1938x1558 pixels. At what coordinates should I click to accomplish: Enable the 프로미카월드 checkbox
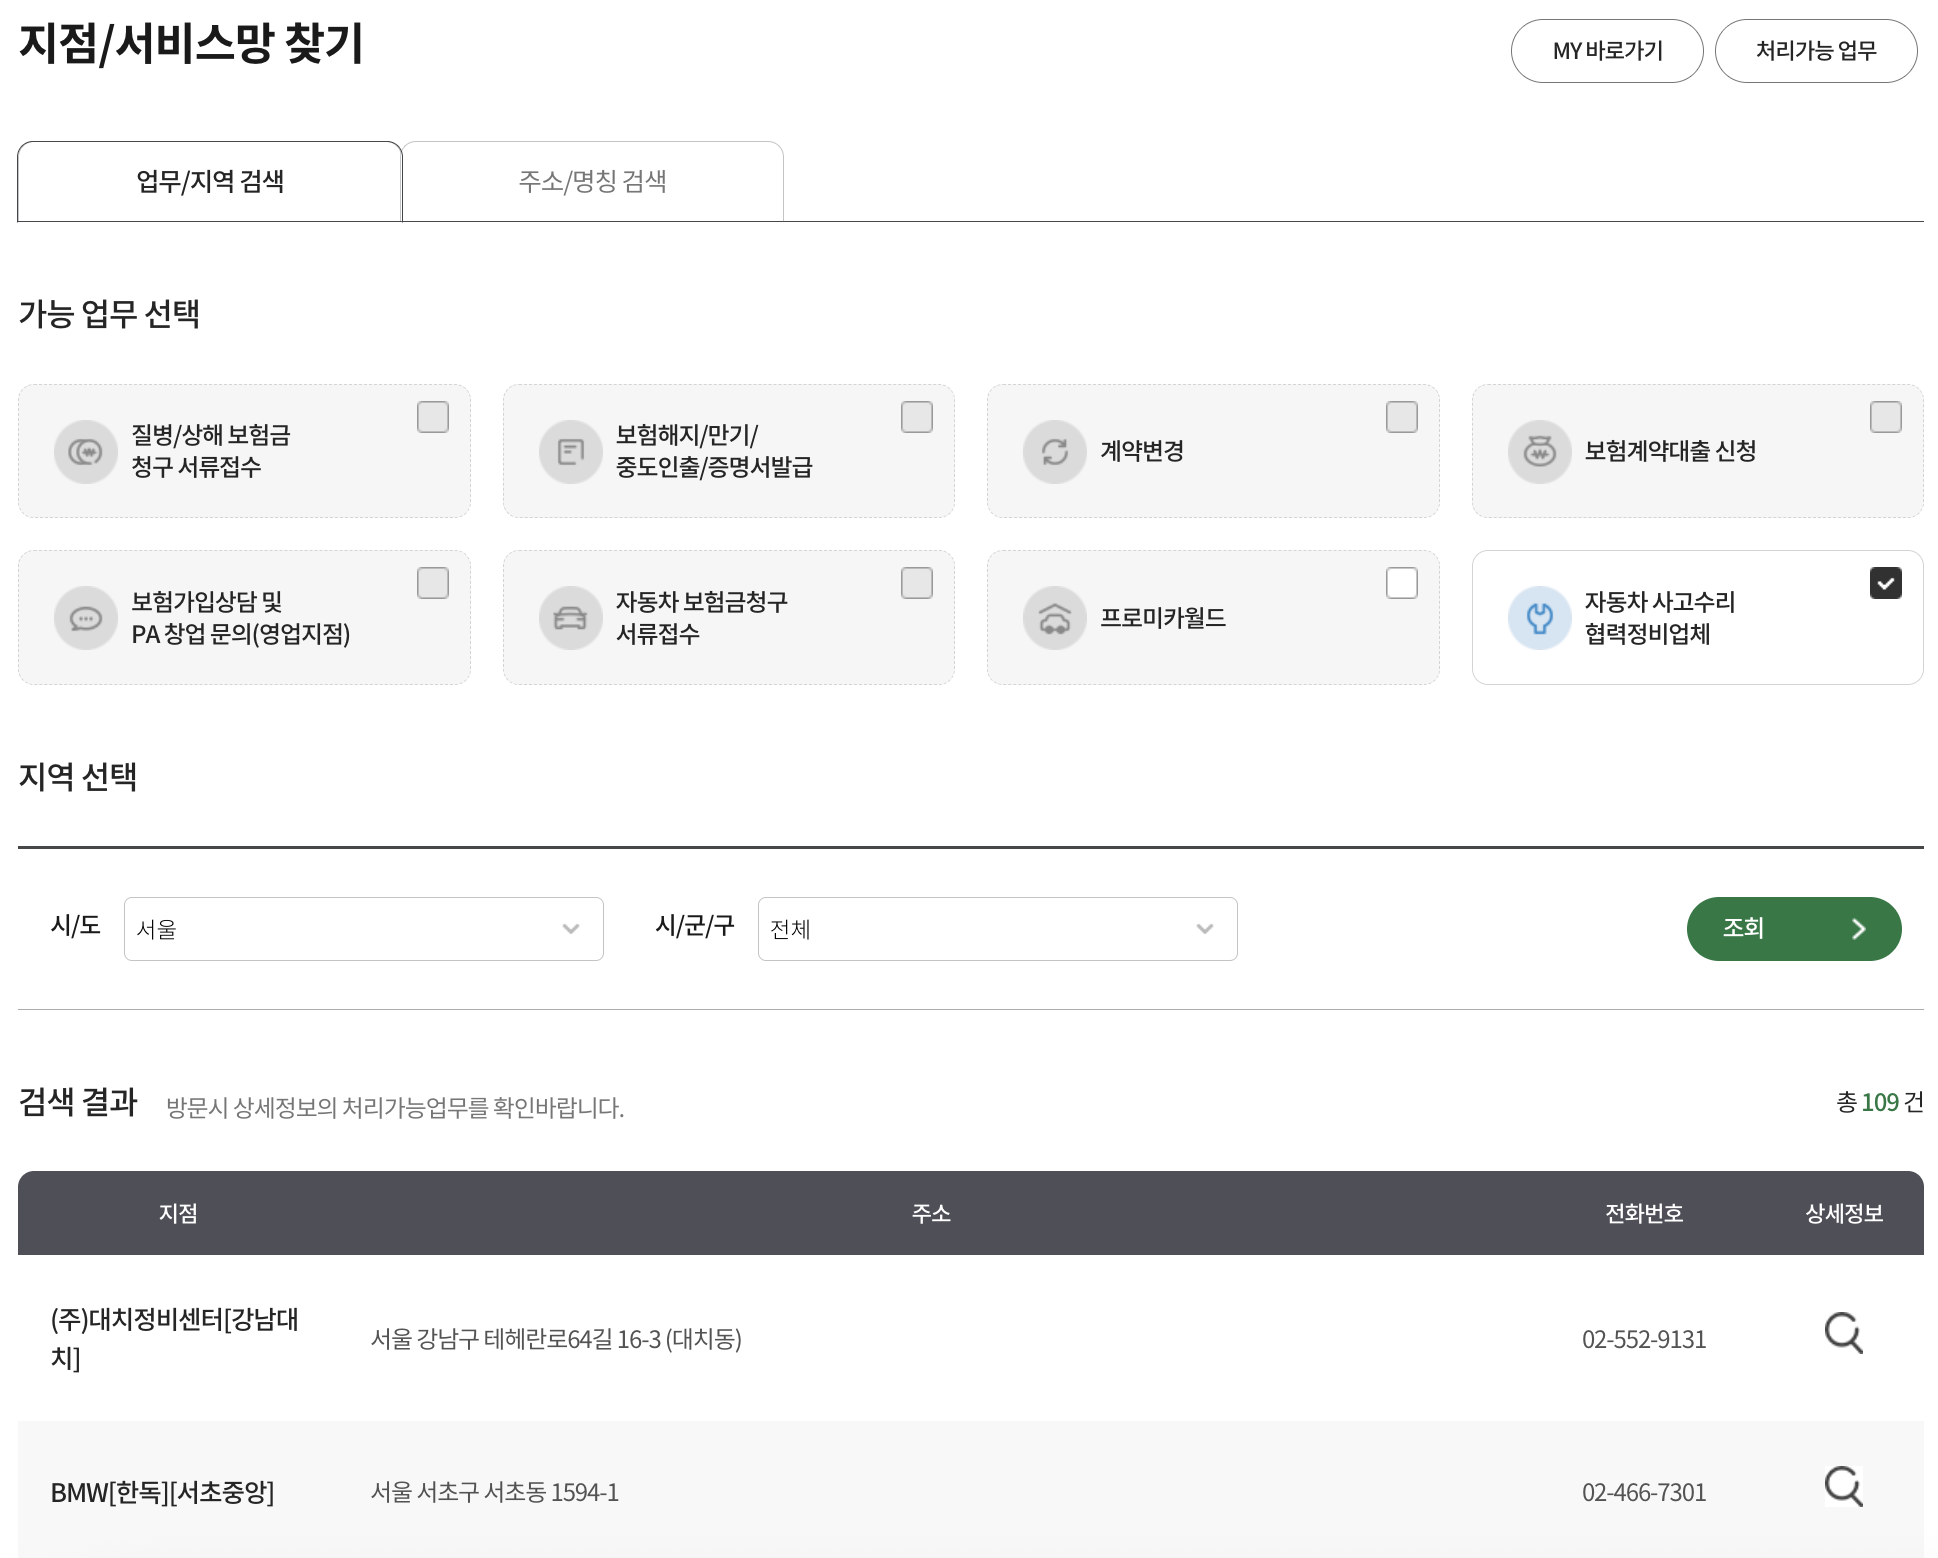[1401, 583]
